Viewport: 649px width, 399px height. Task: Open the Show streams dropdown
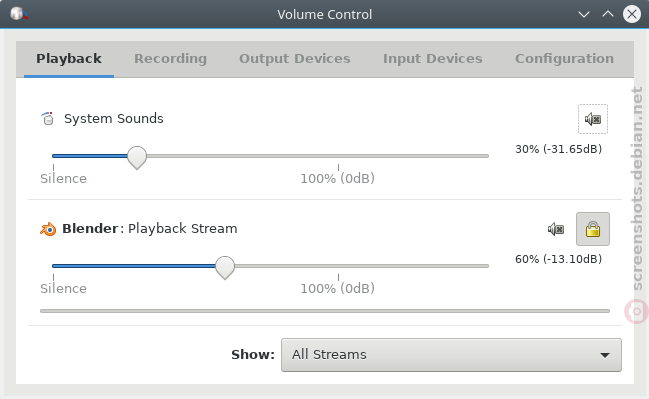451,355
